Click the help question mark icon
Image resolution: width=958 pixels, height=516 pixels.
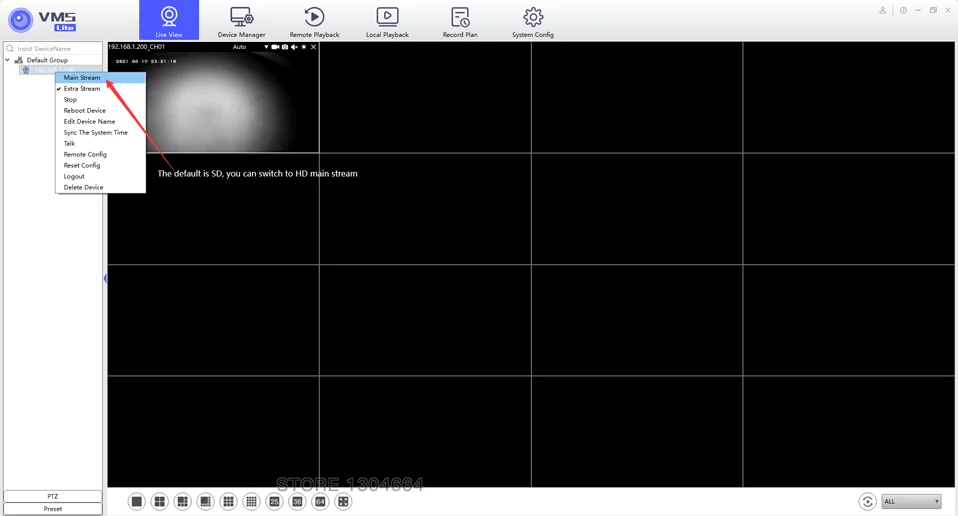[903, 10]
